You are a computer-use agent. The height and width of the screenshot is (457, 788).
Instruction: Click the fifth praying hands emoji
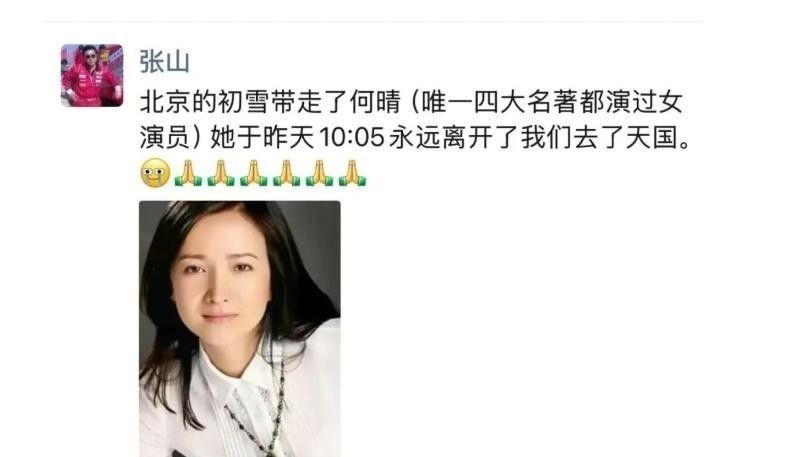tap(320, 173)
